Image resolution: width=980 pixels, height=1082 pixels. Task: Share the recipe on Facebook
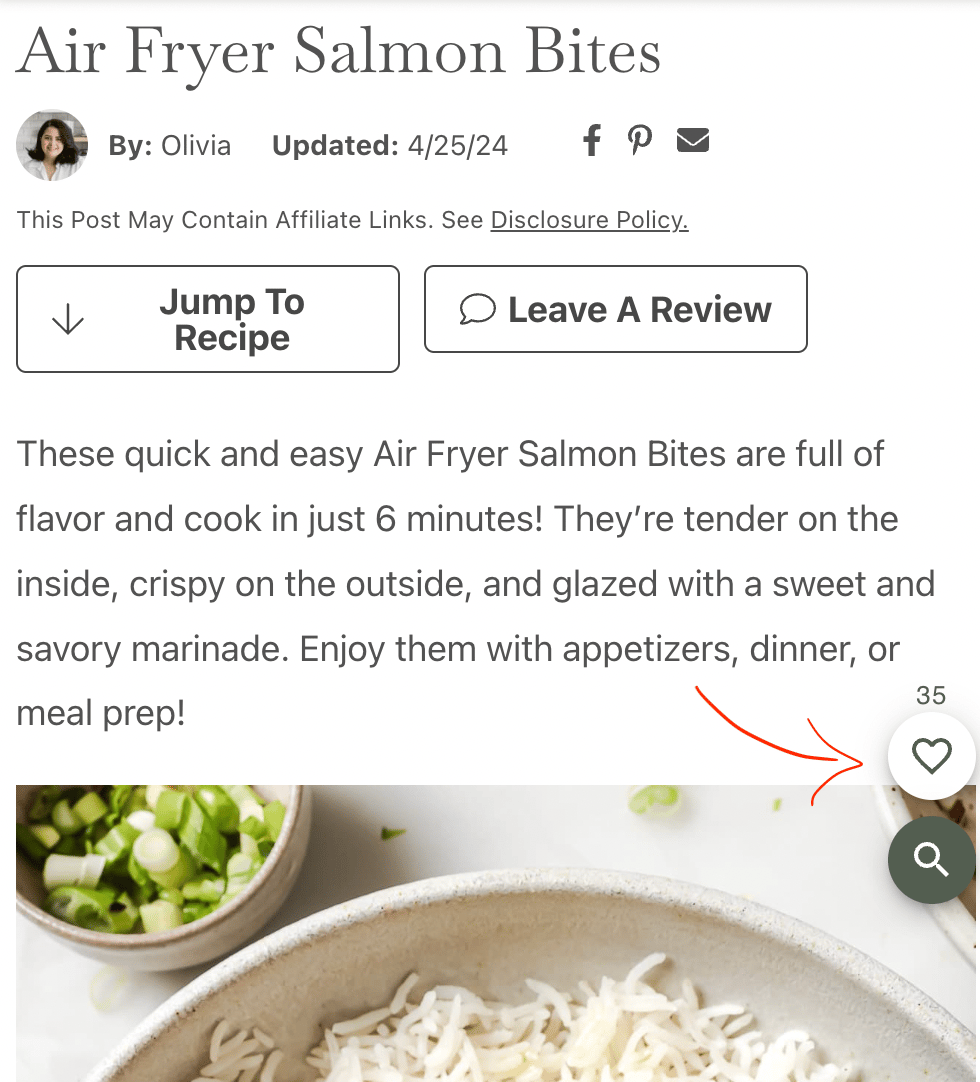tap(591, 141)
